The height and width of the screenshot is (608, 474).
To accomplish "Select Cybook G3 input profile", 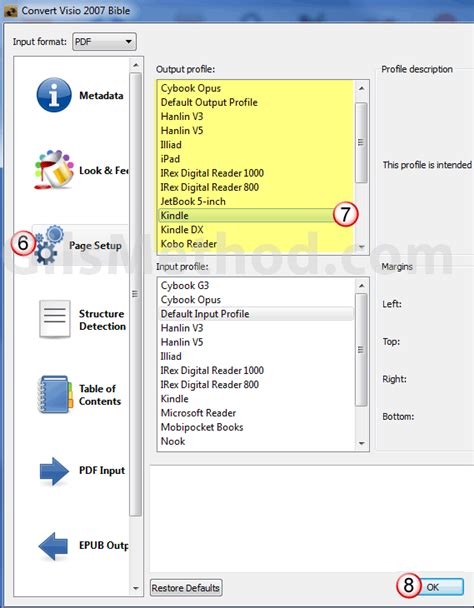I will click(256, 285).
